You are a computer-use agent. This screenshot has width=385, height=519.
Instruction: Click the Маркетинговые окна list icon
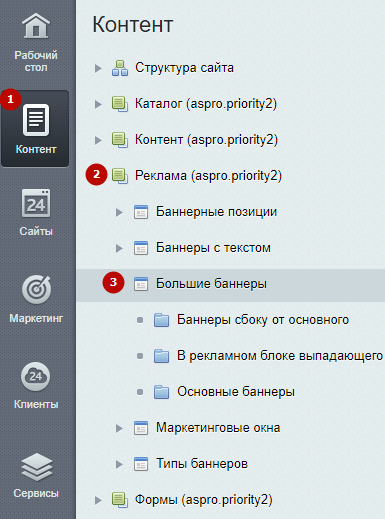(x=141, y=428)
